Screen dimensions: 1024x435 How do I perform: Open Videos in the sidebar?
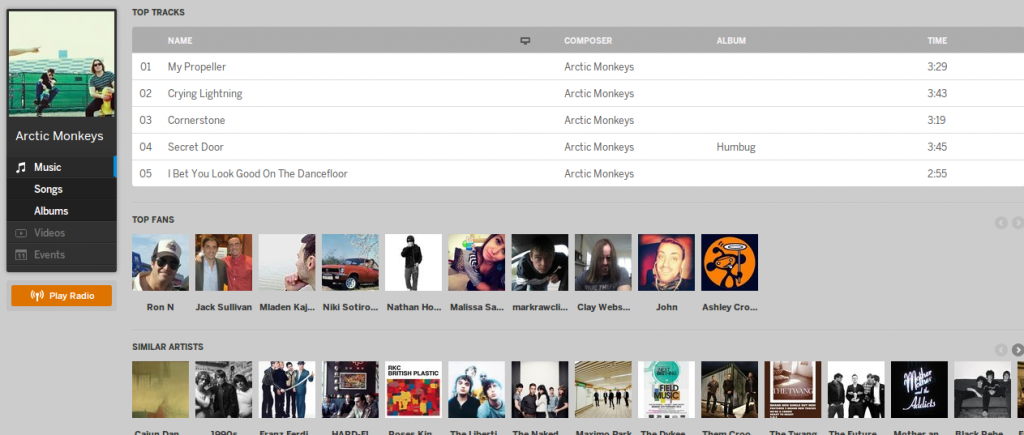pyautogui.click(x=61, y=233)
